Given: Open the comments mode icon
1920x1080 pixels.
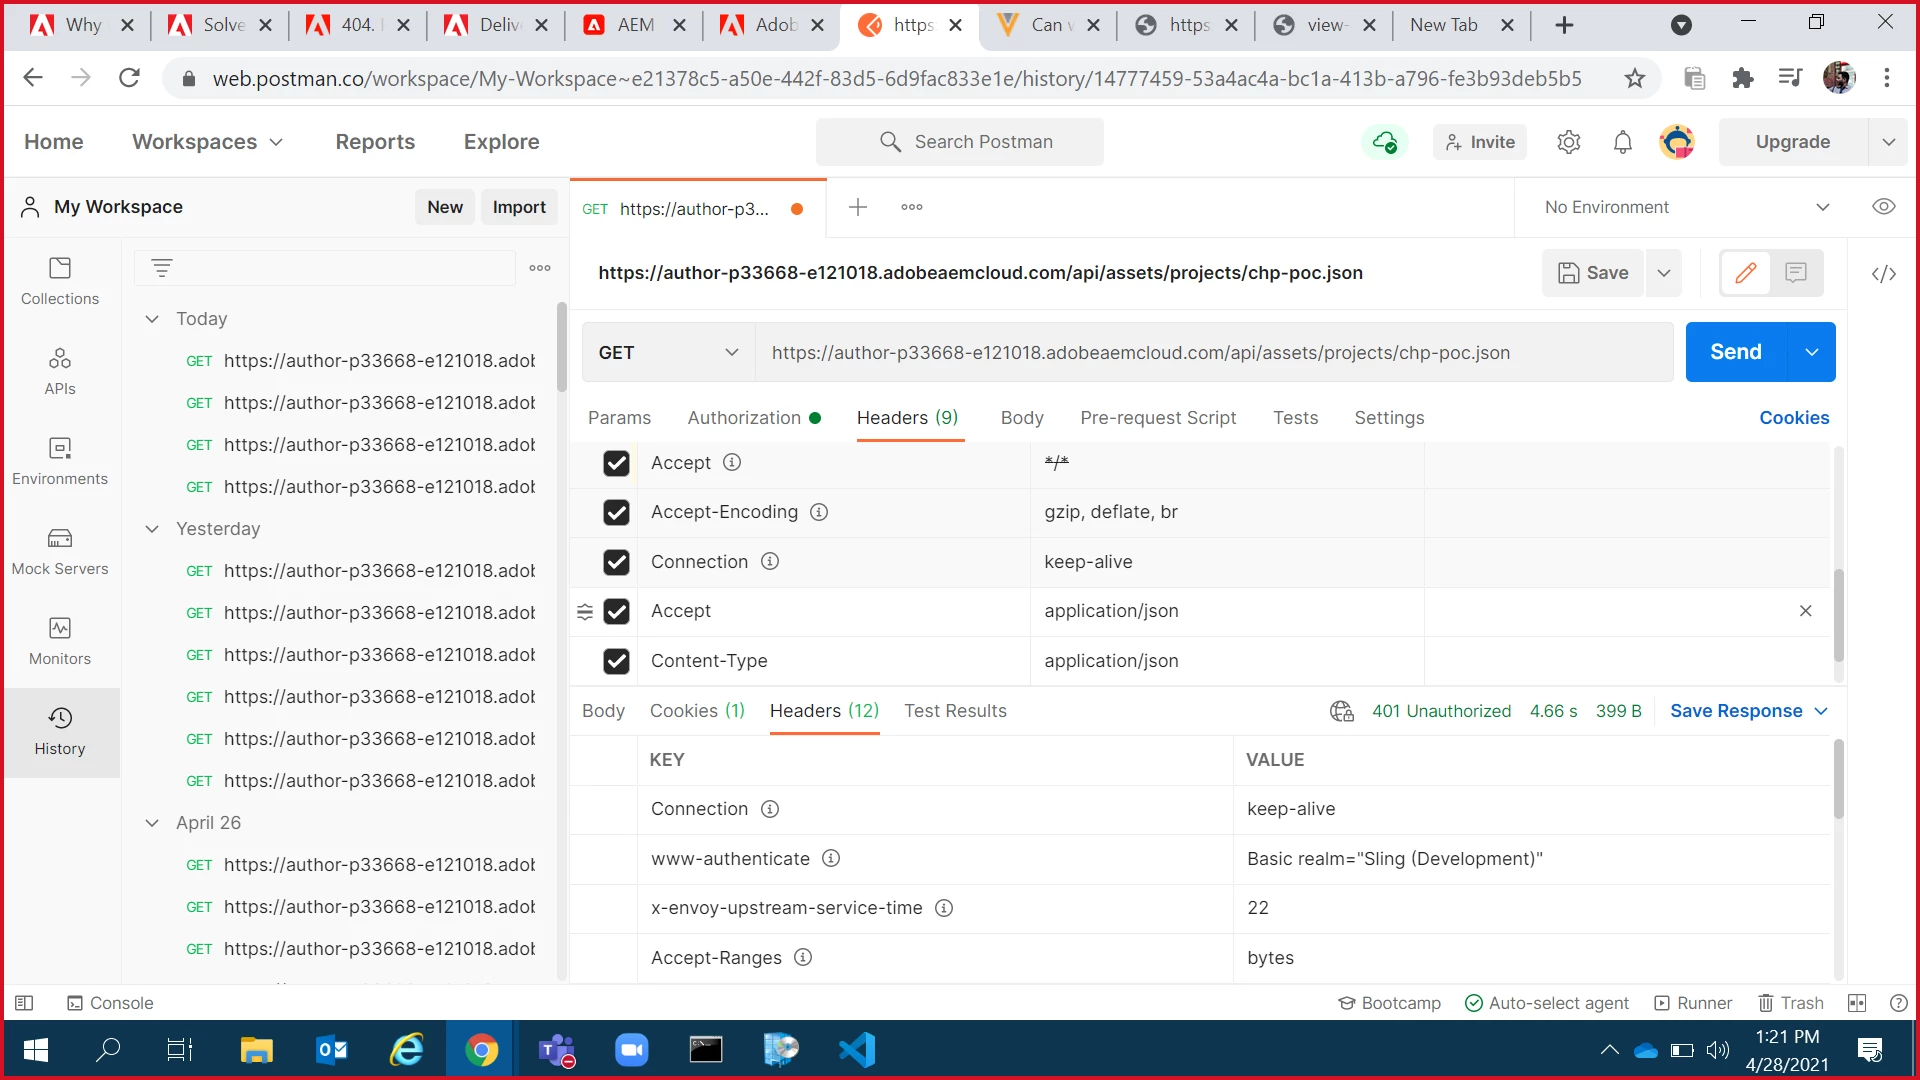Looking at the screenshot, I should click(x=1796, y=273).
